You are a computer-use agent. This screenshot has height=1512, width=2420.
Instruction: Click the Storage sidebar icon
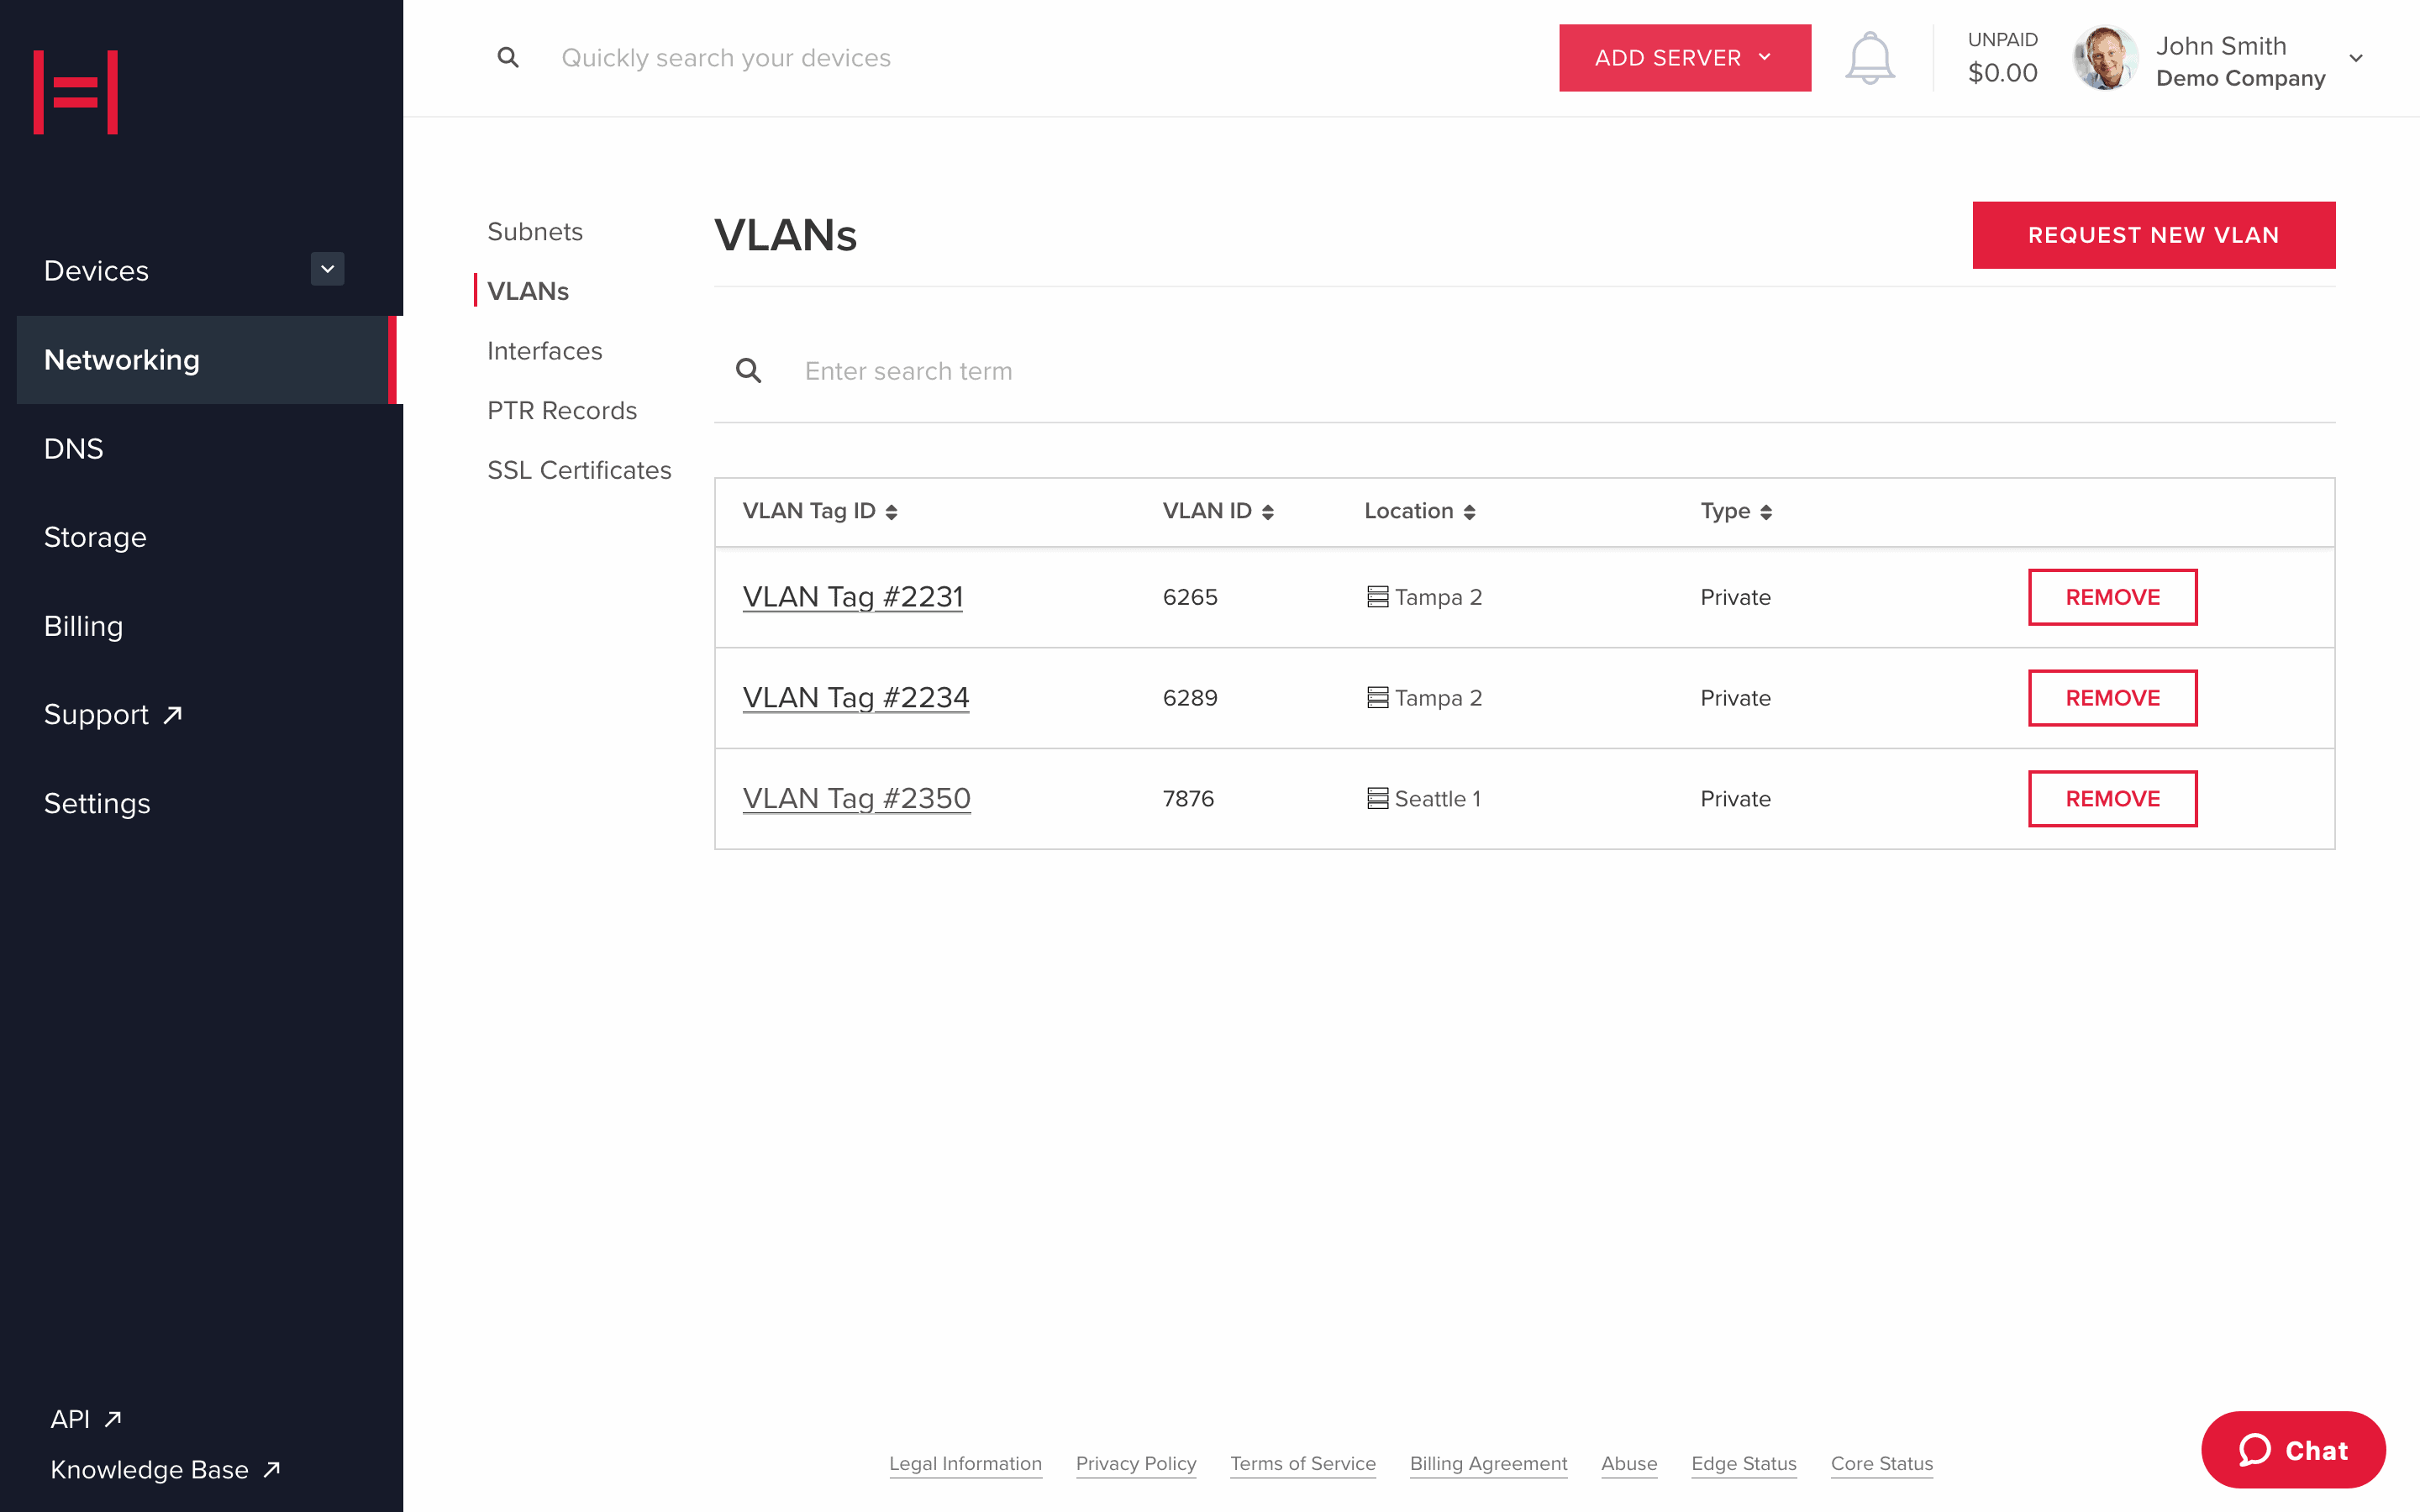tap(94, 537)
